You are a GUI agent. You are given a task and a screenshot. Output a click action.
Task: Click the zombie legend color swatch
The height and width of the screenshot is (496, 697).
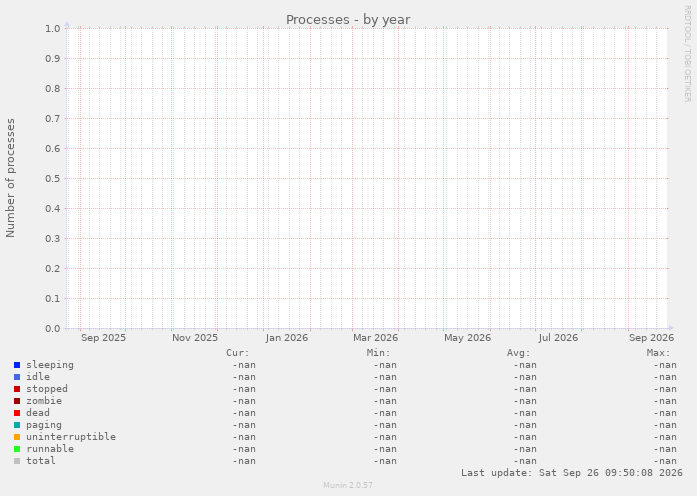click(17, 401)
